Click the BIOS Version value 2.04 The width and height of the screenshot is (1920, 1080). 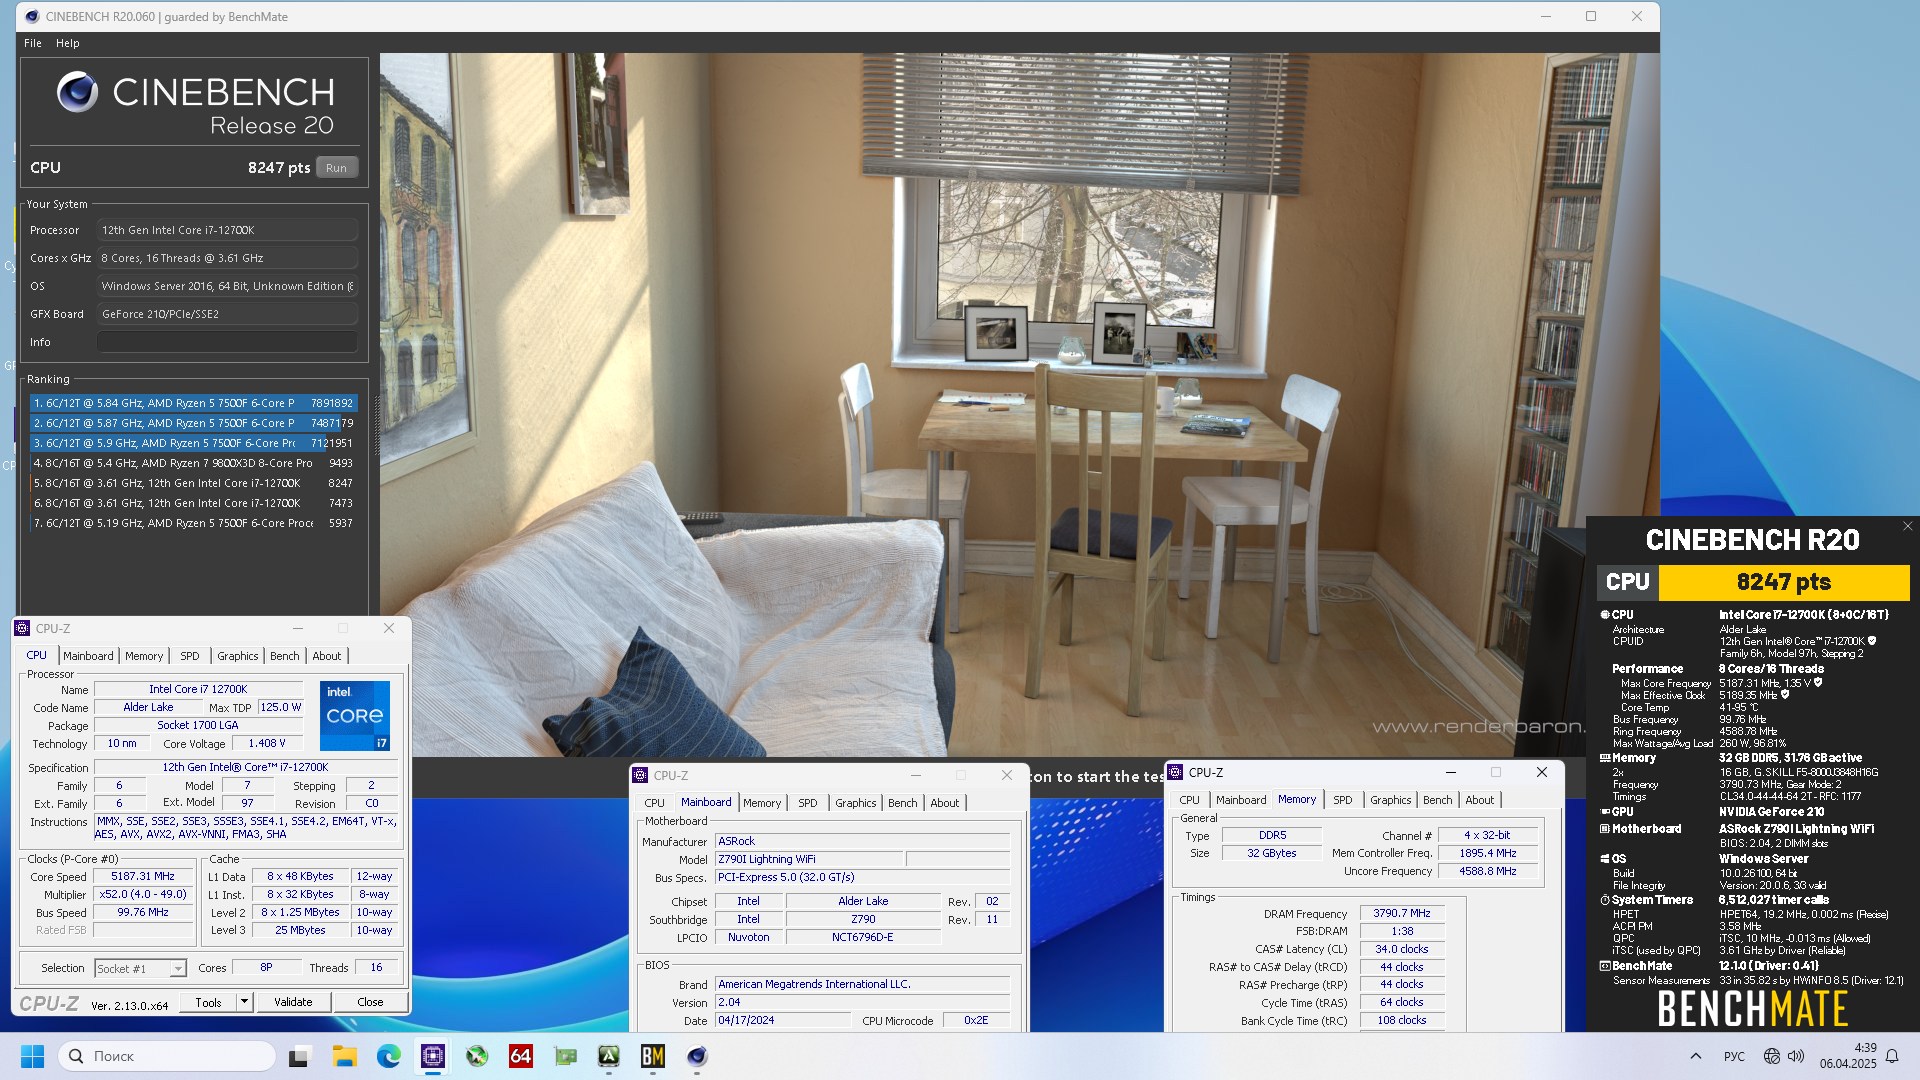tap(862, 1002)
